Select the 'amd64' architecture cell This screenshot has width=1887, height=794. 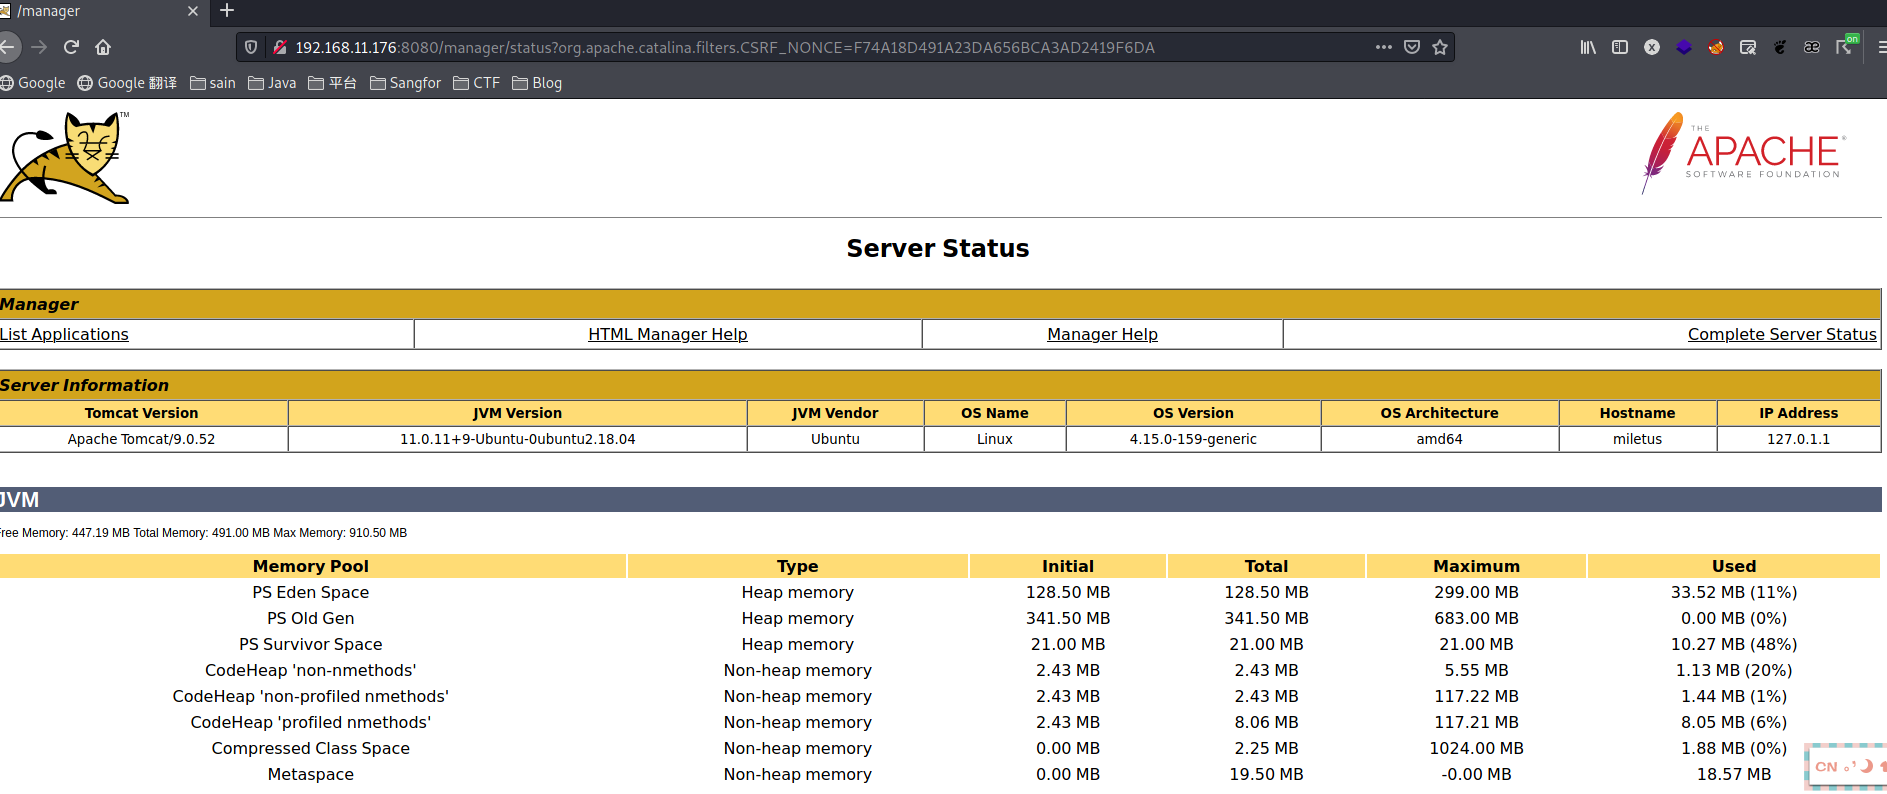point(1439,439)
